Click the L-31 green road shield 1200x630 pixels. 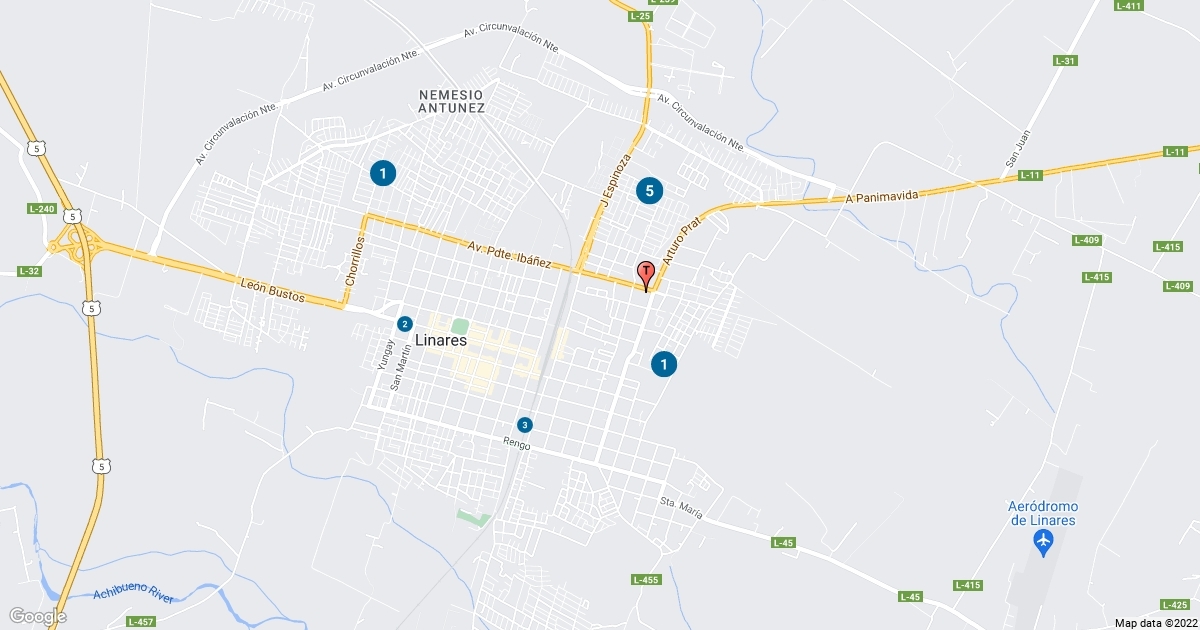coord(1066,61)
